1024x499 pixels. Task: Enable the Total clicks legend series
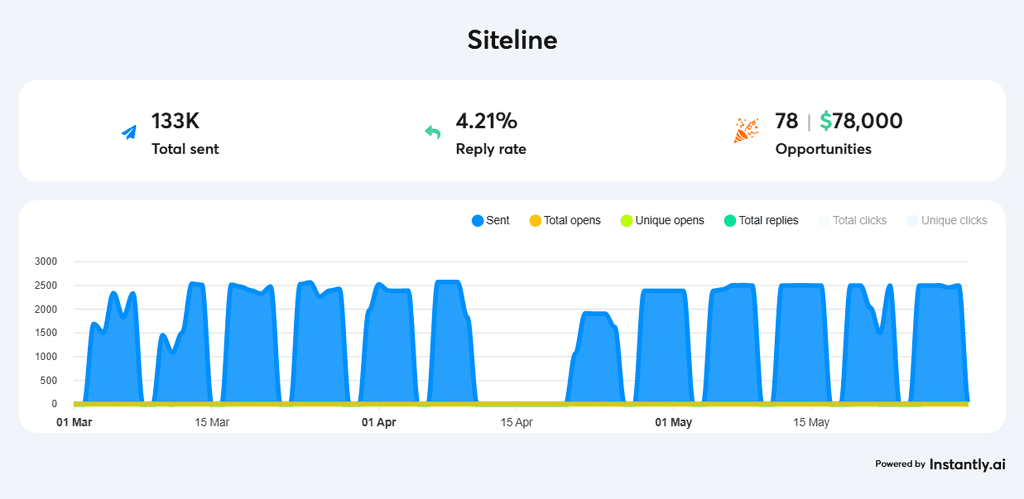[x=853, y=221]
